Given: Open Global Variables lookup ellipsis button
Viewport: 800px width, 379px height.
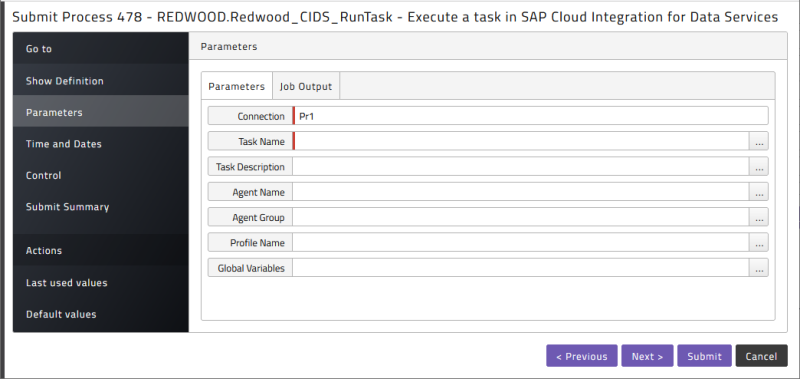Looking at the screenshot, I should pos(759,268).
